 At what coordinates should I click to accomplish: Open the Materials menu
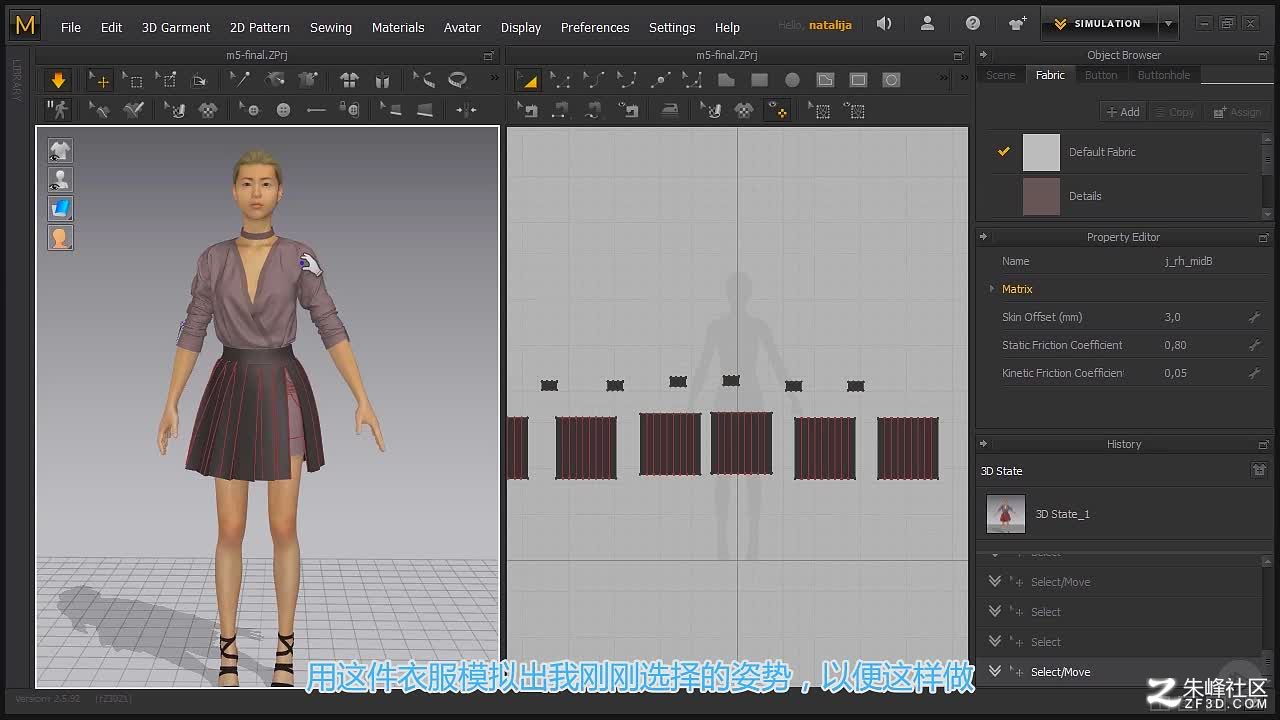[398, 27]
